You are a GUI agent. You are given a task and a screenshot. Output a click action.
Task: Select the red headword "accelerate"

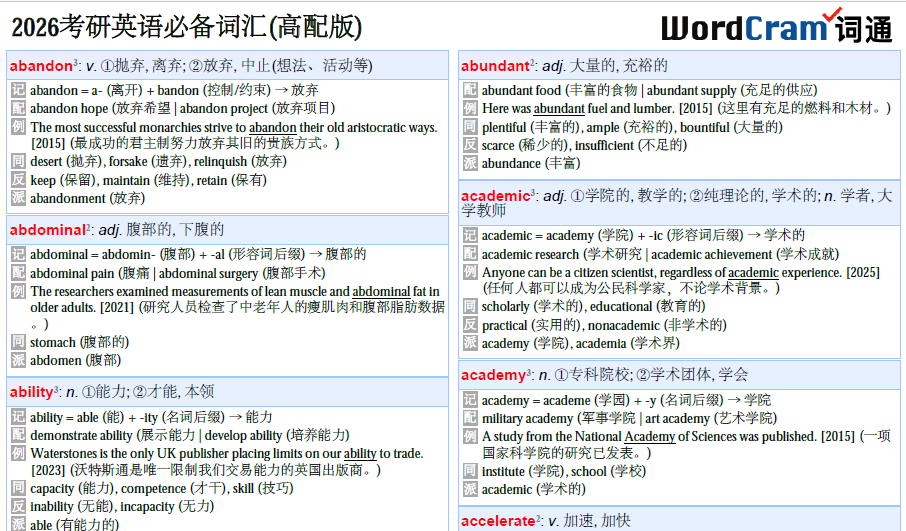coord(497,521)
